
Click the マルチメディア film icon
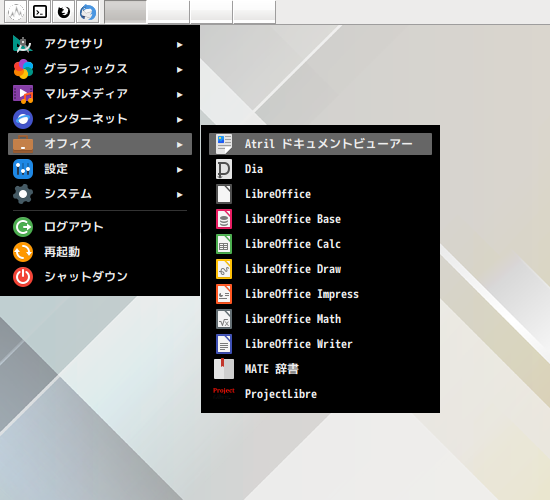point(23,94)
